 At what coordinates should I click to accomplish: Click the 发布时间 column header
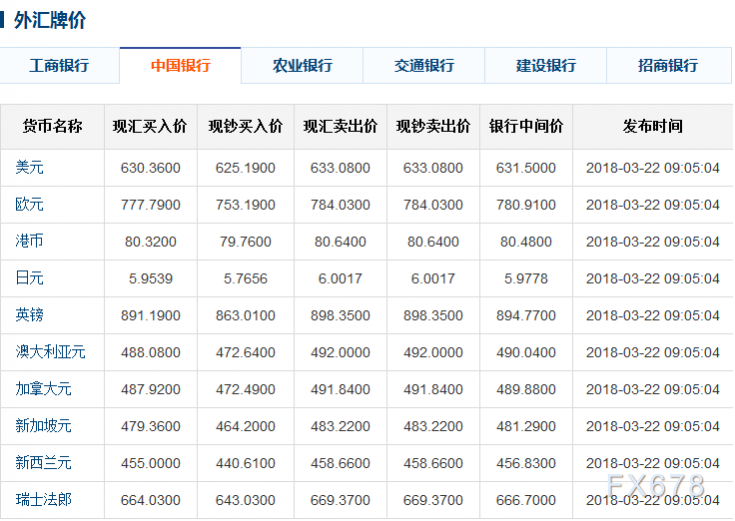pyautogui.click(x=652, y=127)
